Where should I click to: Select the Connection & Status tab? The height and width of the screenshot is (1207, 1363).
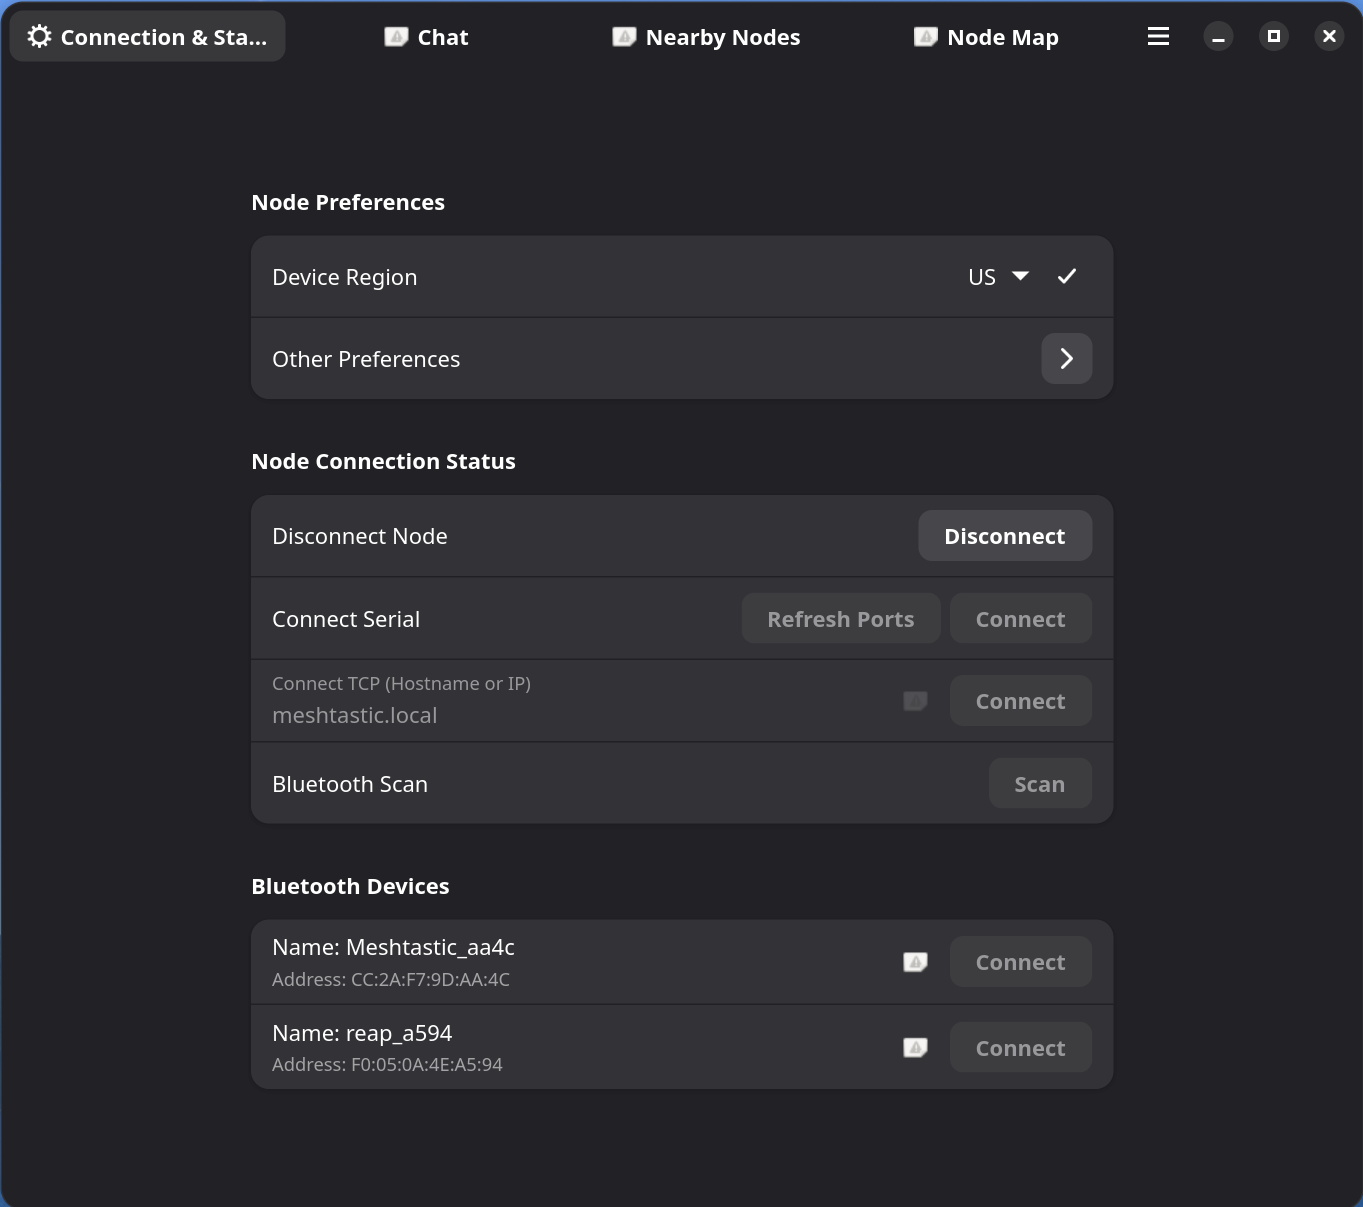[x=148, y=37]
